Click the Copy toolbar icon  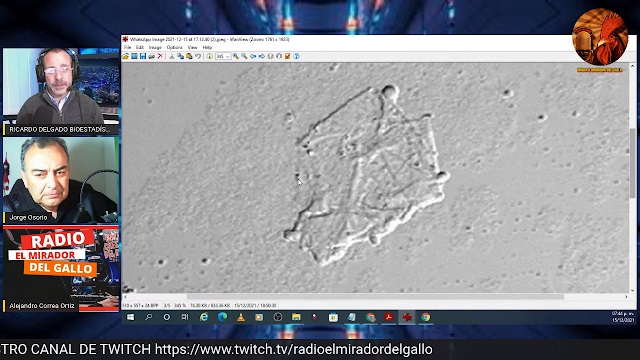pyautogui.click(x=180, y=56)
